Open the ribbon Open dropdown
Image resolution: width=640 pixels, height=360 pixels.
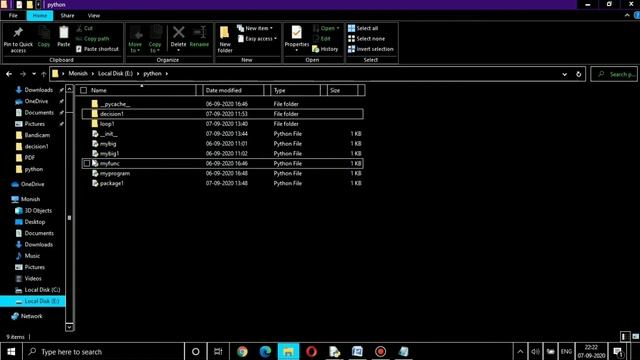326,28
